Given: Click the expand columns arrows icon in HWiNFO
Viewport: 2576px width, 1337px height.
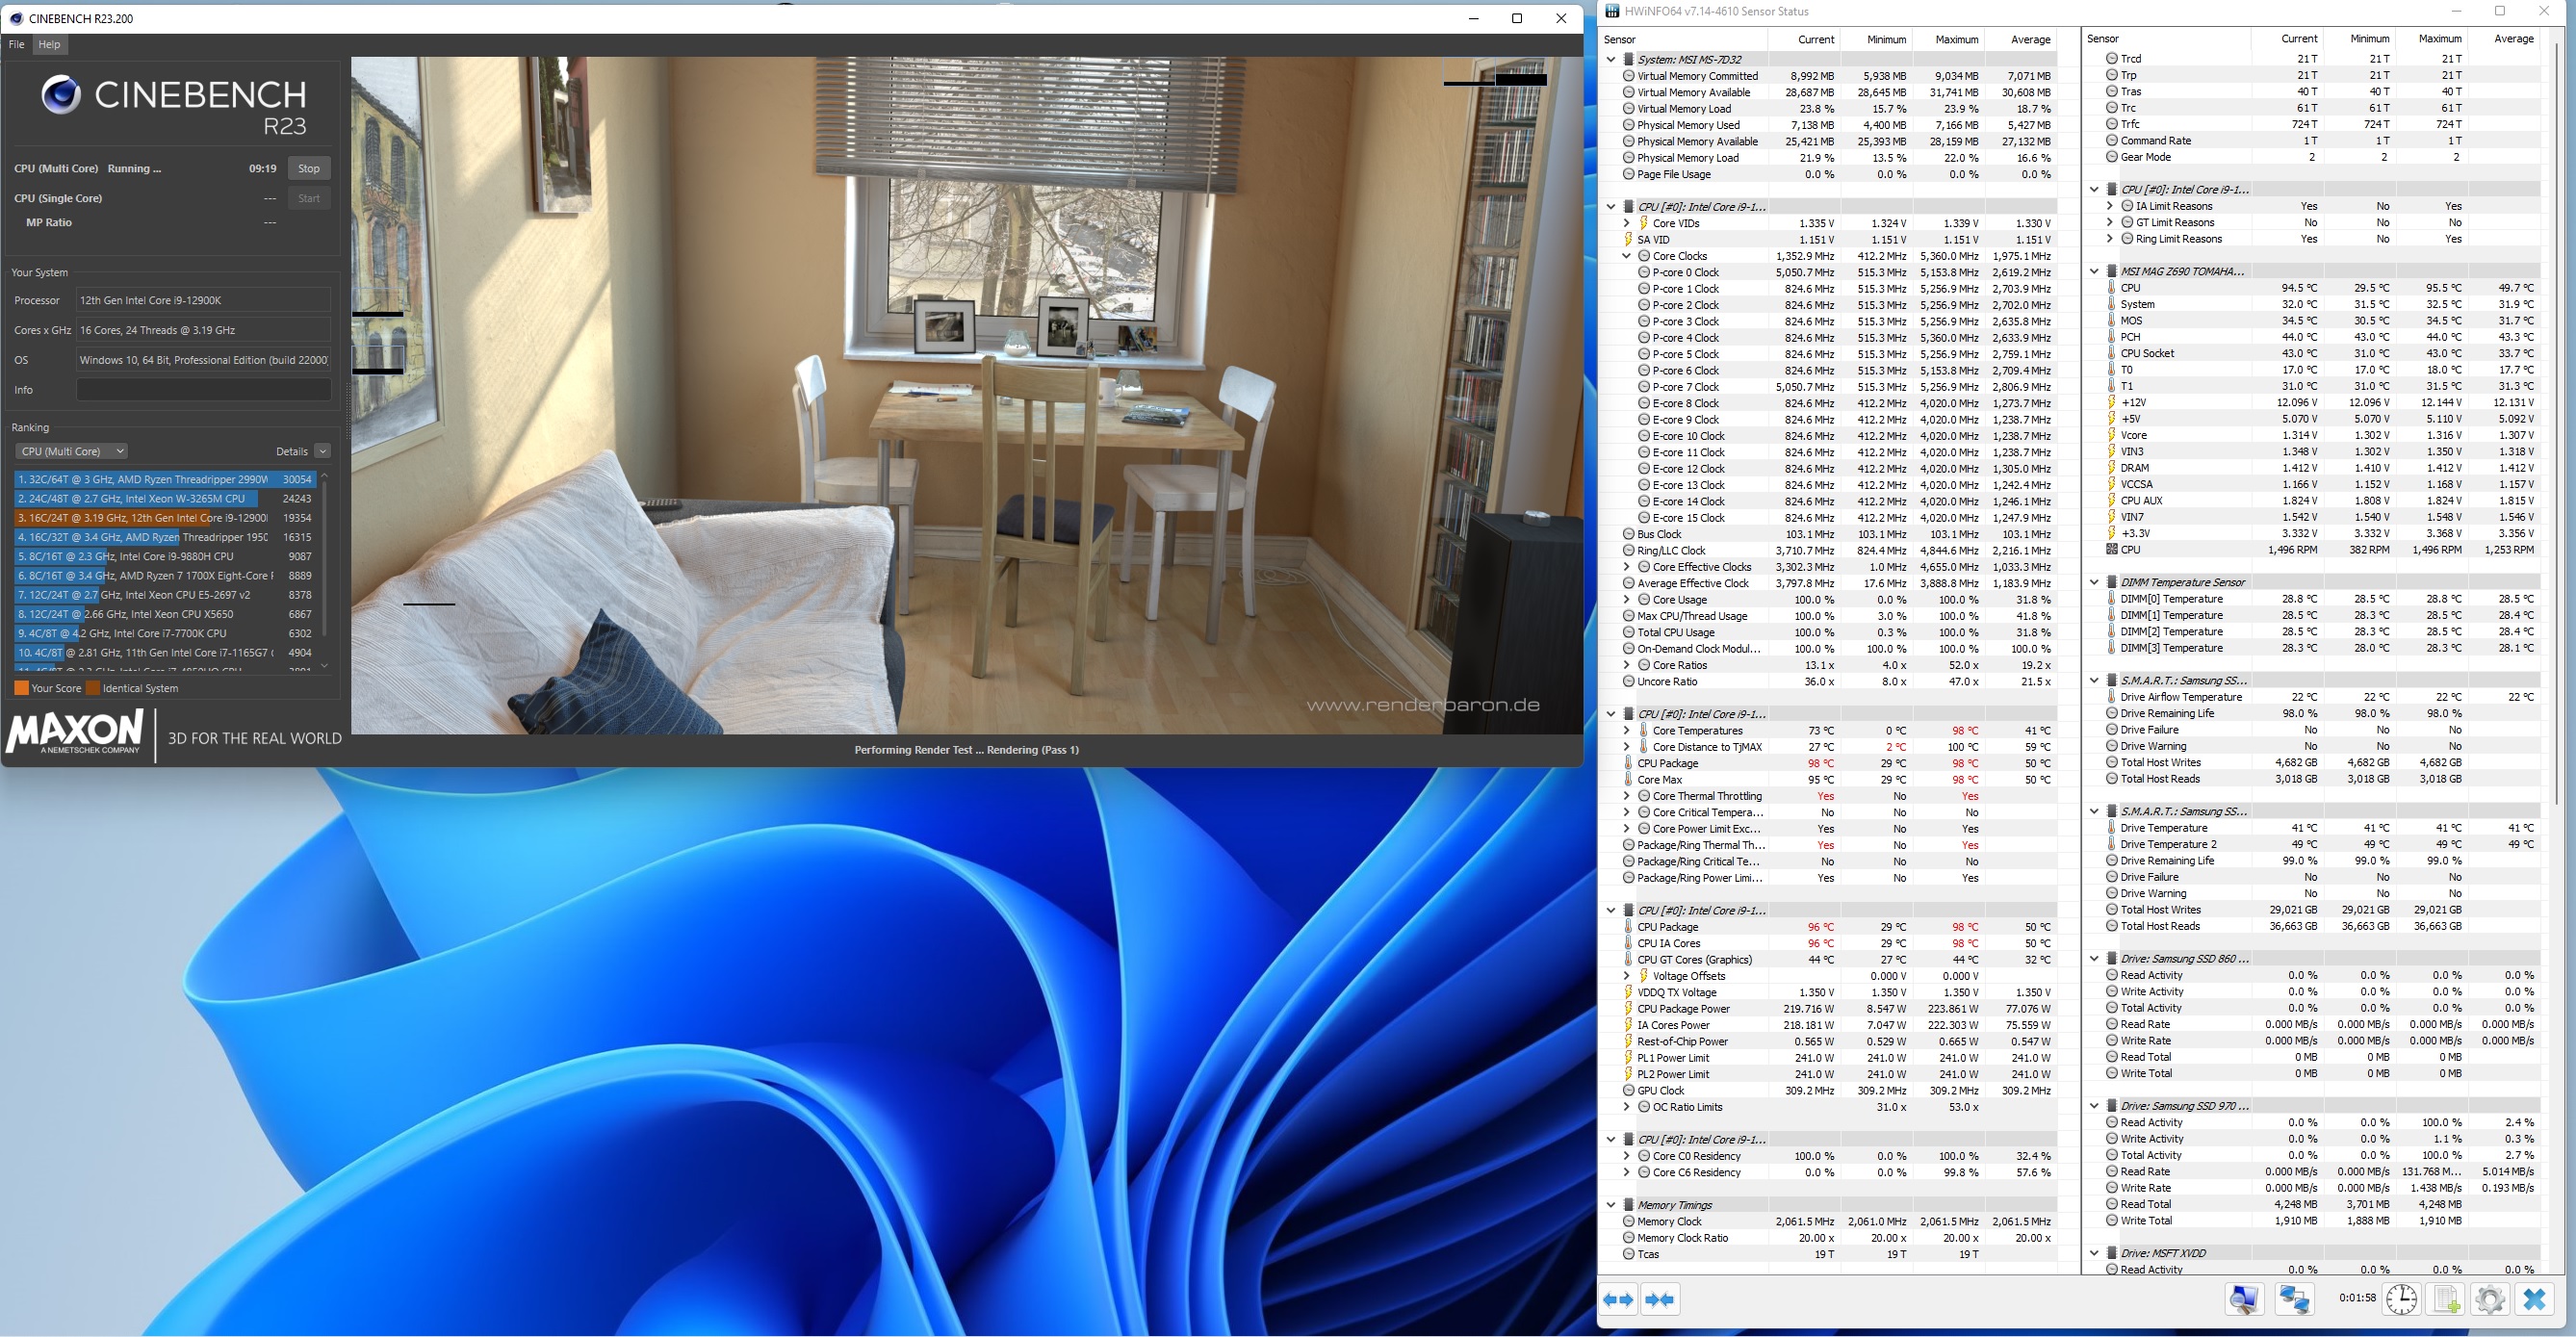Looking at the screenshot, I should point(1618,1299).
